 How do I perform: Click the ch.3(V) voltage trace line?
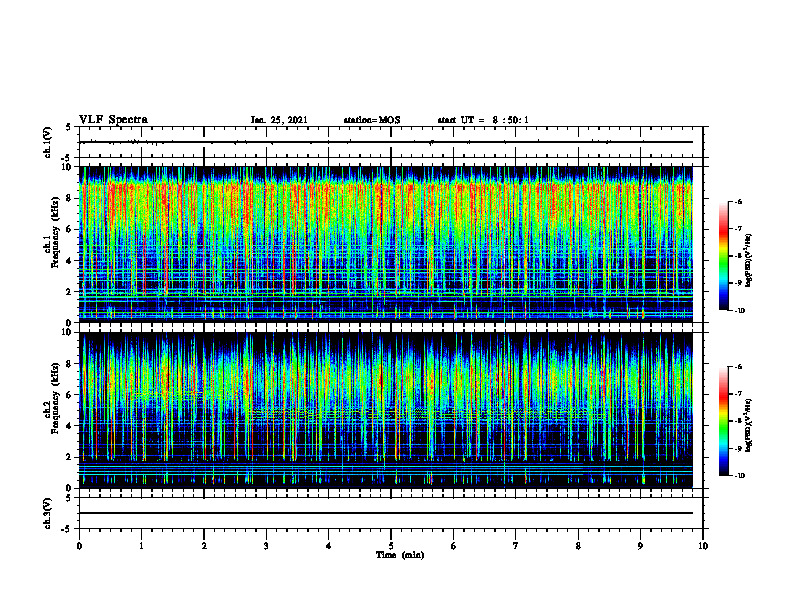pyautogui.click(x=386, y=513)
